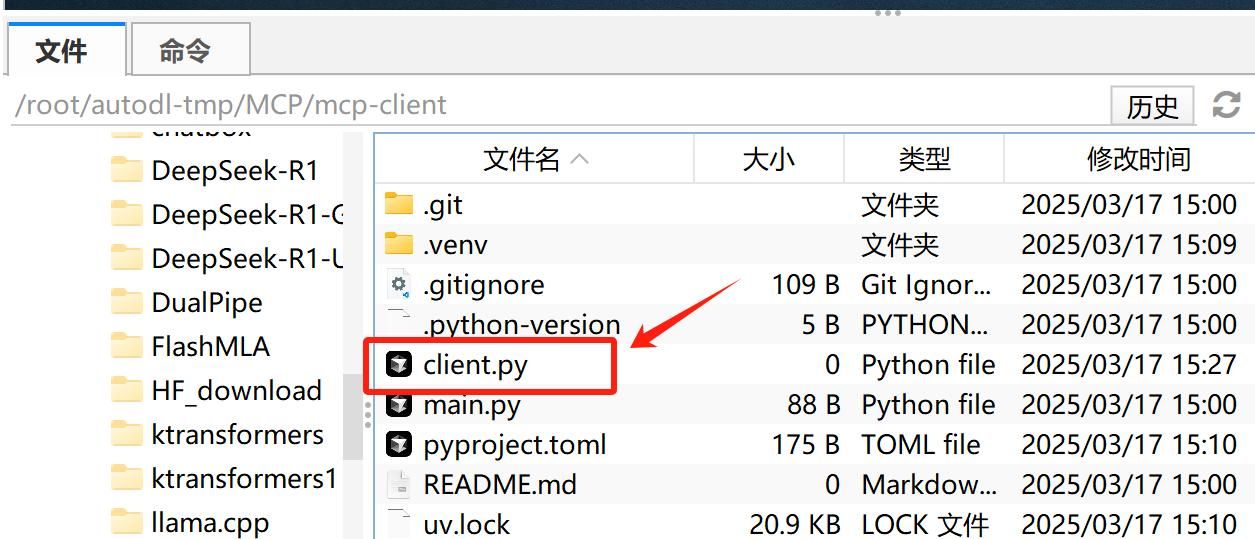Select the main.py file icon
The width and height of the screenshot is (1255, 539).
pos(399,404)
